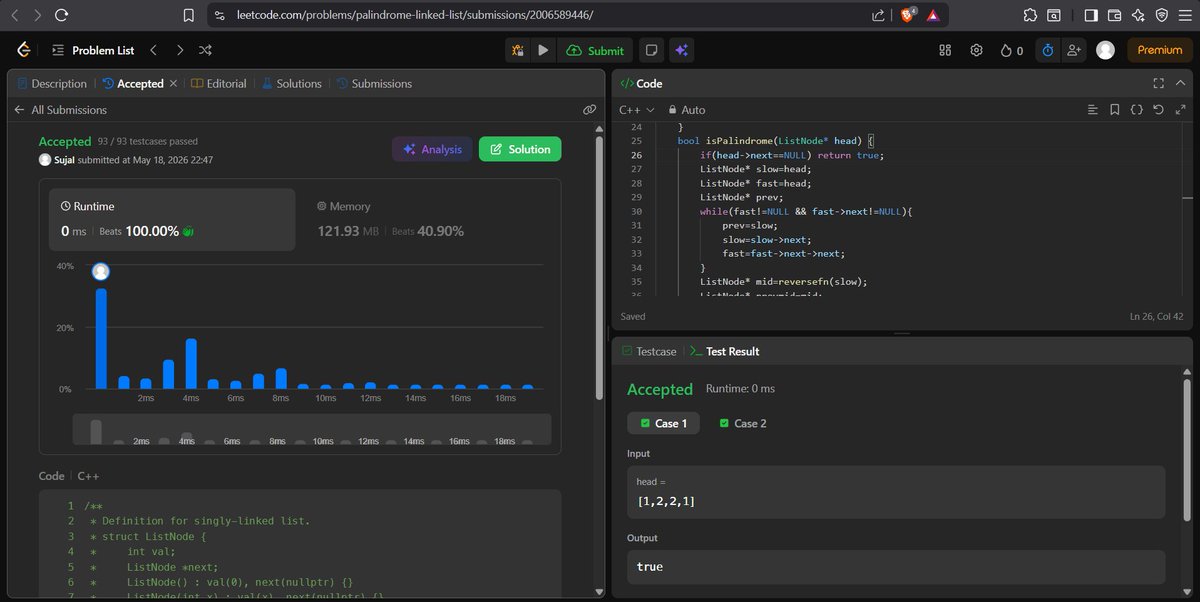Select the Memory stats card
Screen dimensions: 1200x602
pos(427,219)
